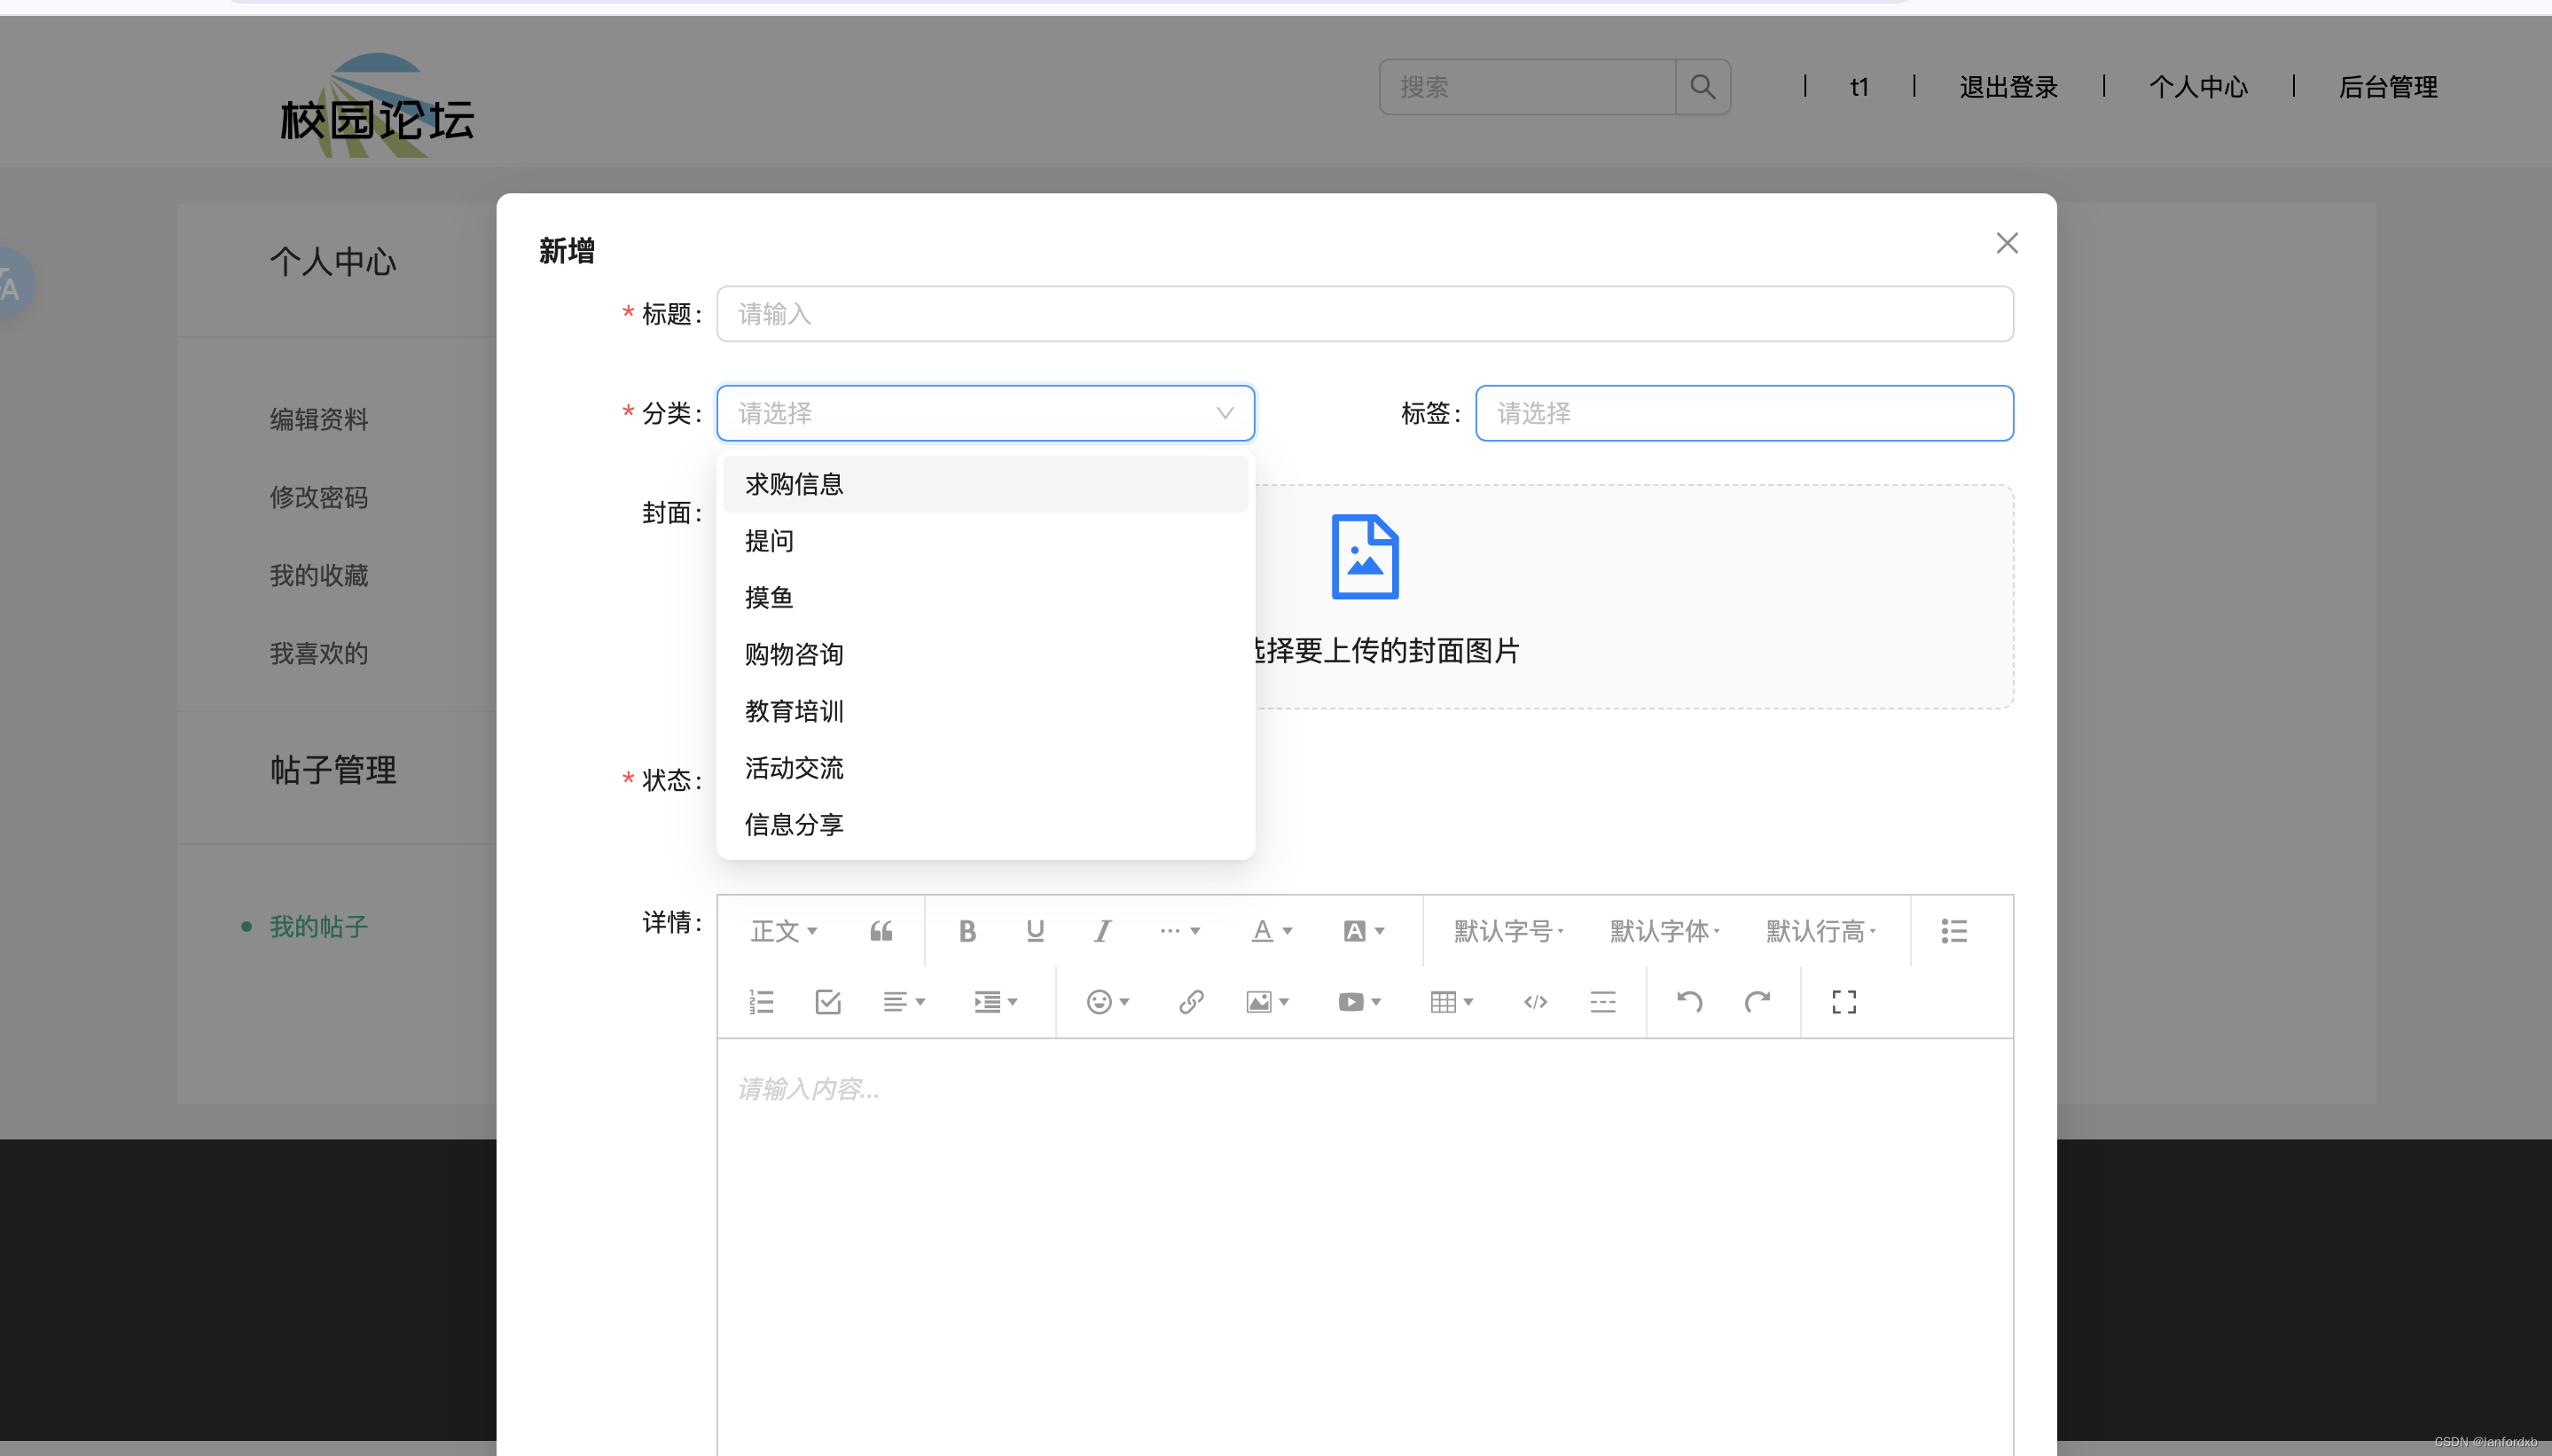Enter fullscreen editor mode

(x=1843, y=1002)
